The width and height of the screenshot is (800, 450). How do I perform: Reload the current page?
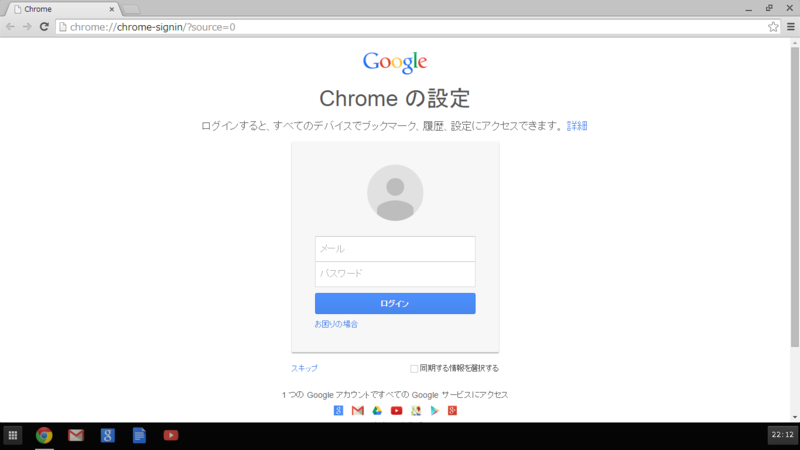[44, 27]
